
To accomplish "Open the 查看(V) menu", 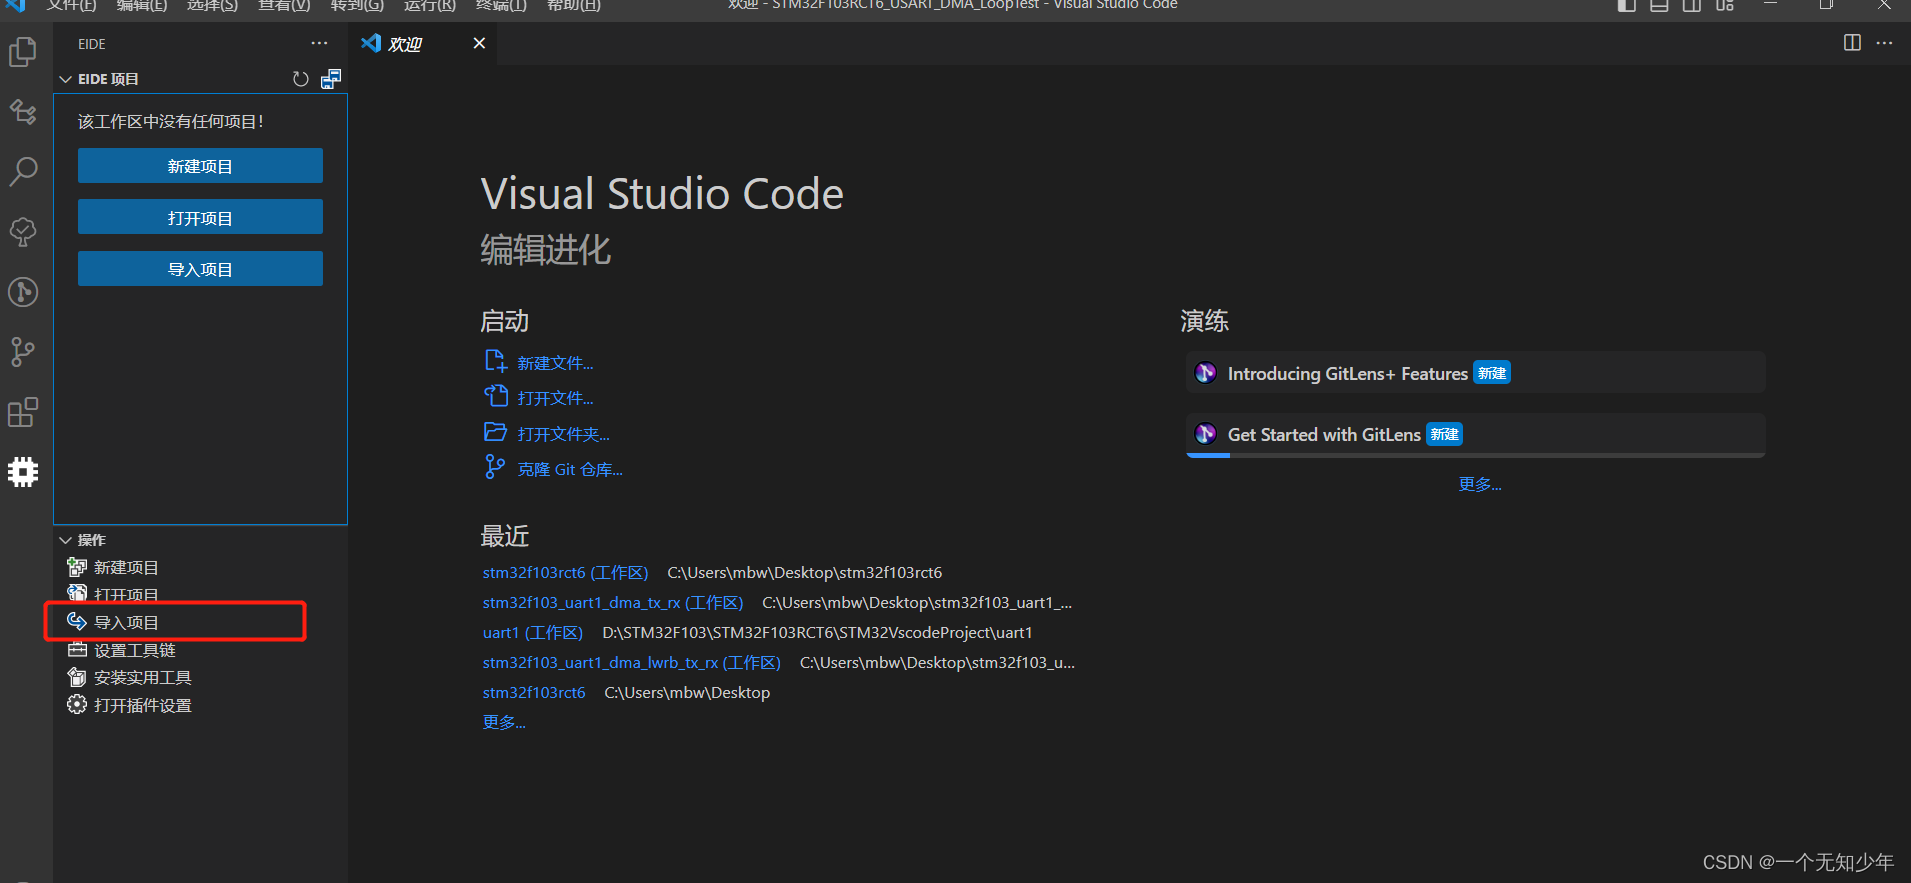I will point(284,5).
